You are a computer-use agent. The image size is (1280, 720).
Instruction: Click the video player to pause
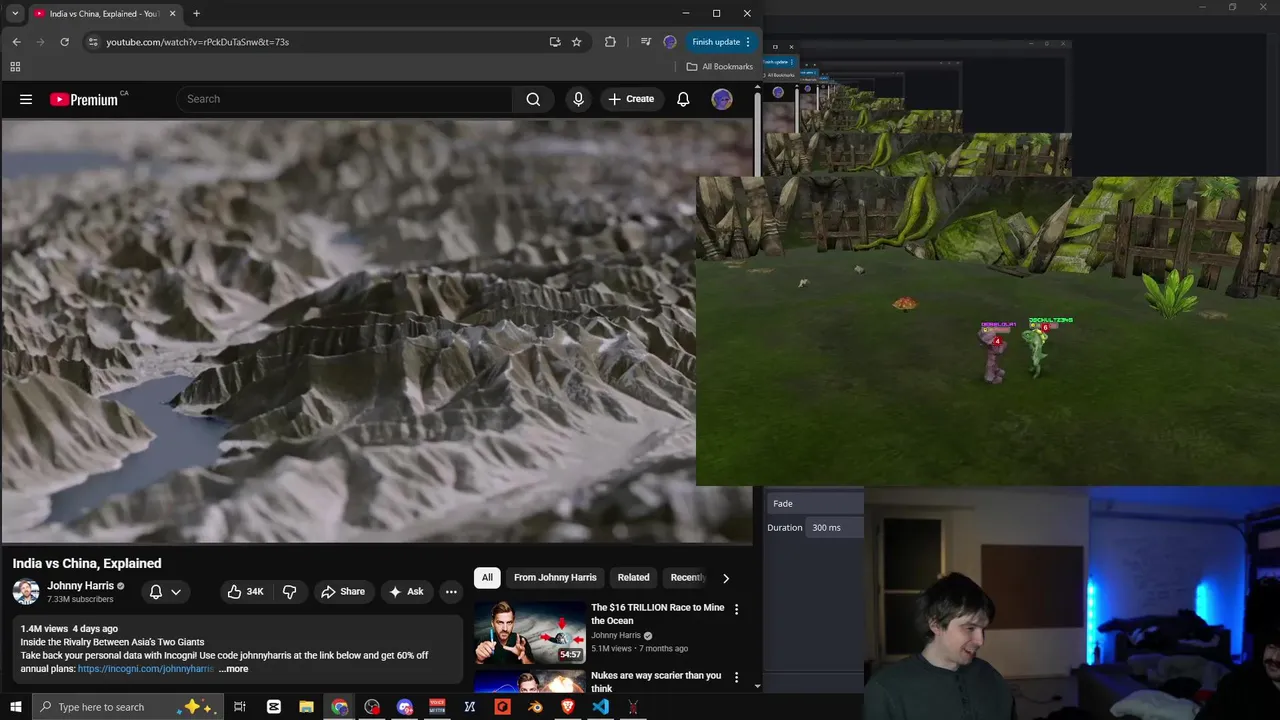click(x=350, y=332)
